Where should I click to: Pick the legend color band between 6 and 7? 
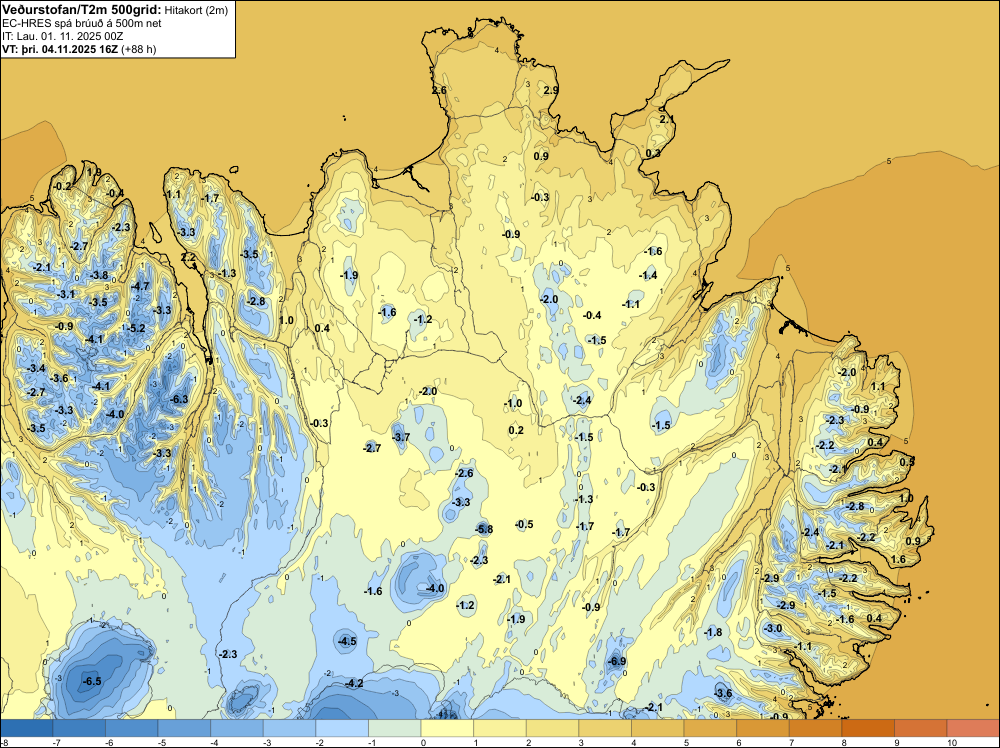coord(763,728)
